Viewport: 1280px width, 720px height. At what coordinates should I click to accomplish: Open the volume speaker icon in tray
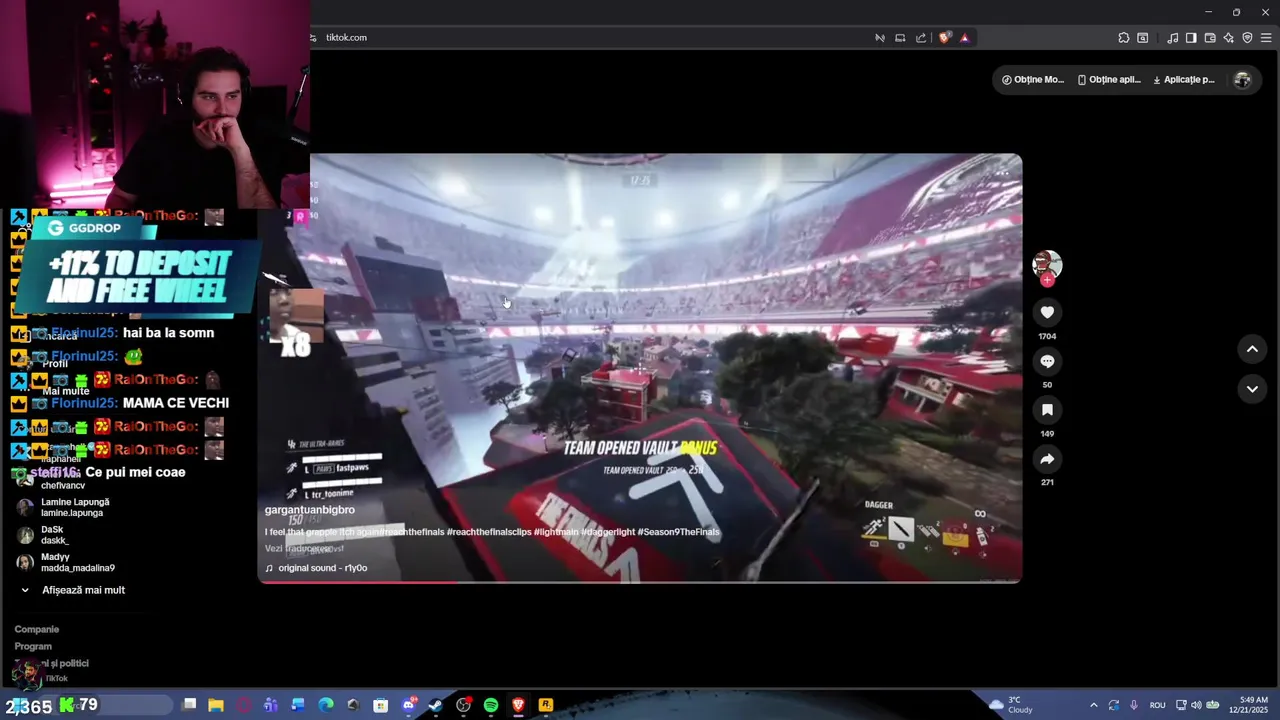click(x=1196, y=705)
